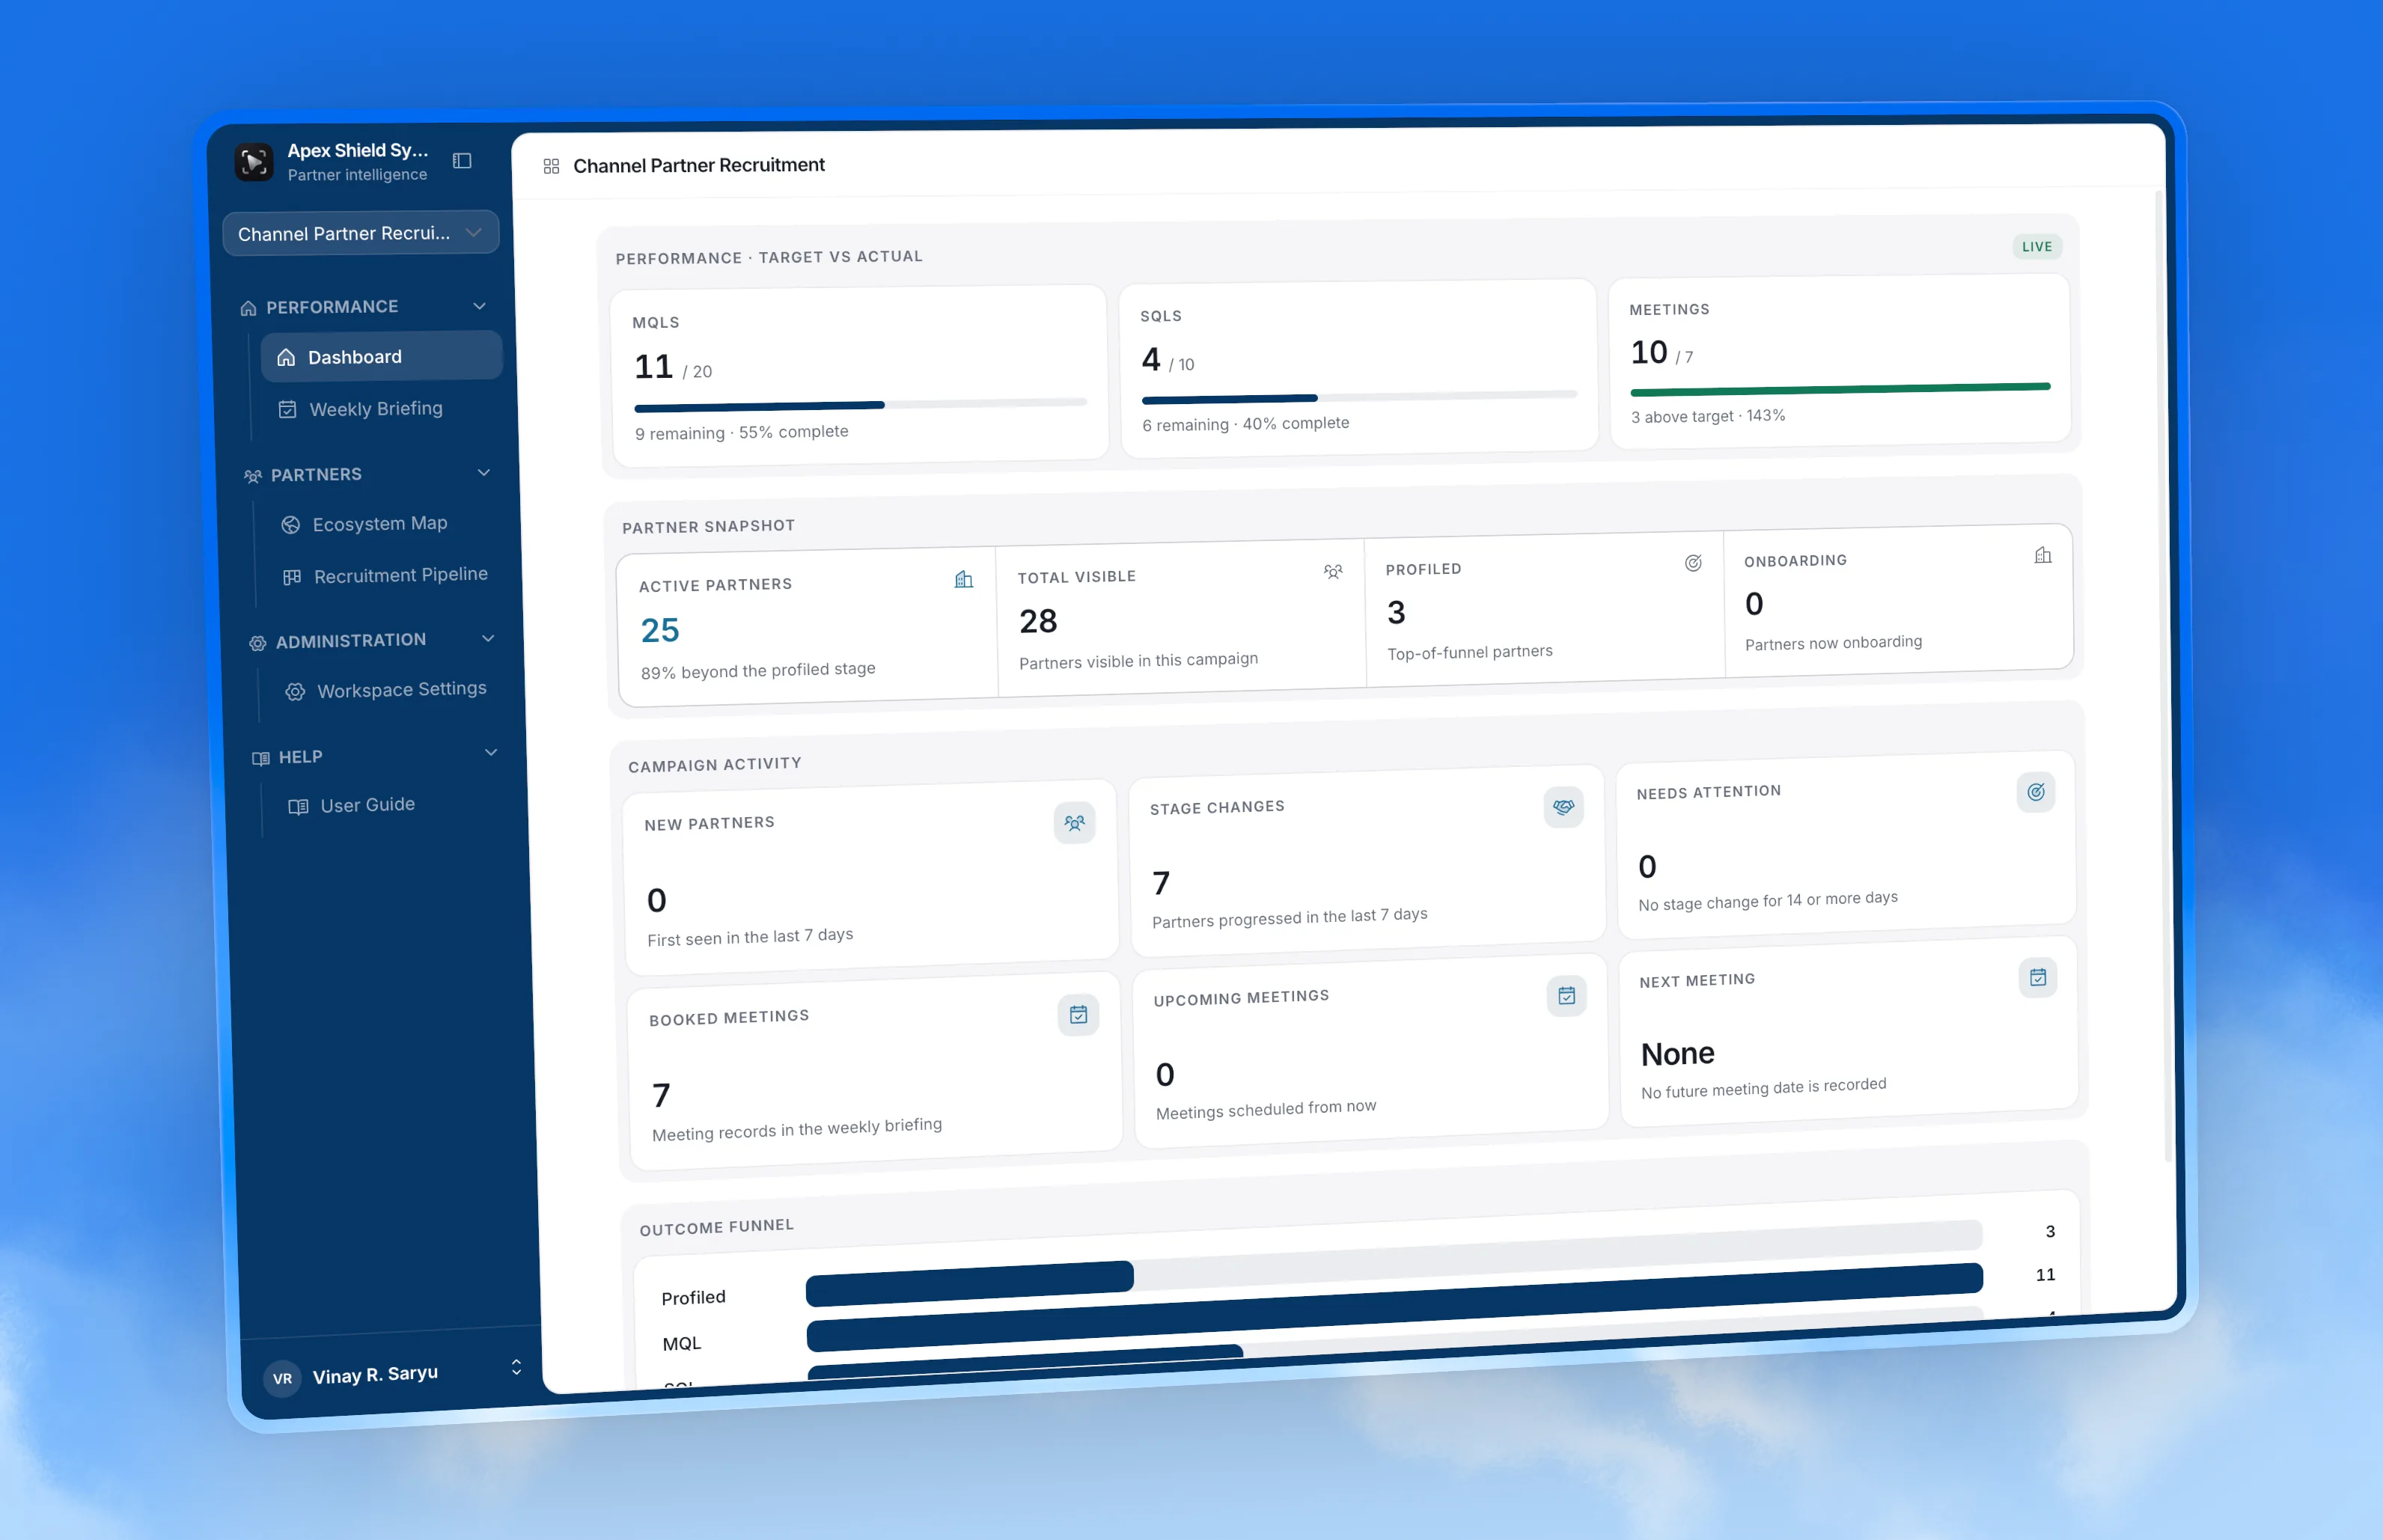The width and height of the screenshot is (2383, 1540).
Task: Click the User Guide book icon
Action: pos(298,807)
